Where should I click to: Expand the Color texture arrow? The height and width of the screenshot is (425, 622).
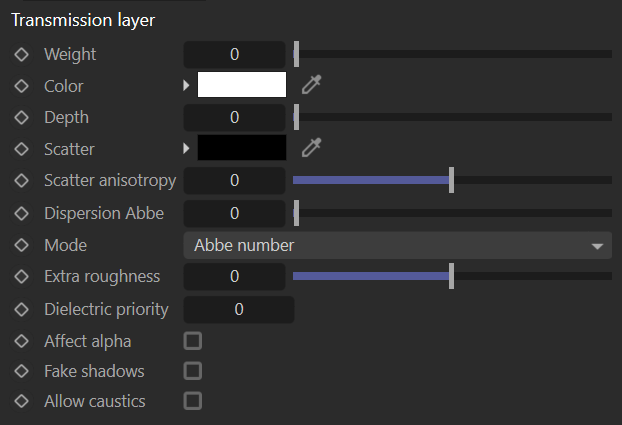pyautogui.click(x=186, y=86)
